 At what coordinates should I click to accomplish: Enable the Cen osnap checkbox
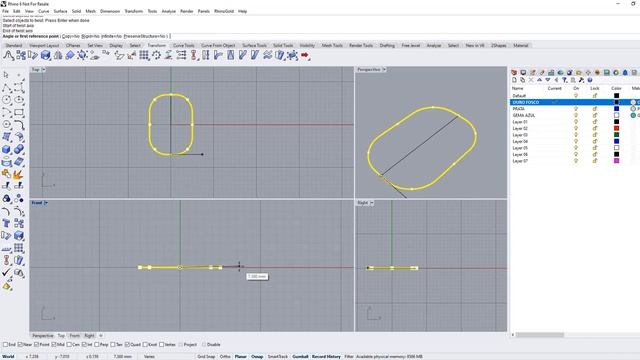coord(69,344)
